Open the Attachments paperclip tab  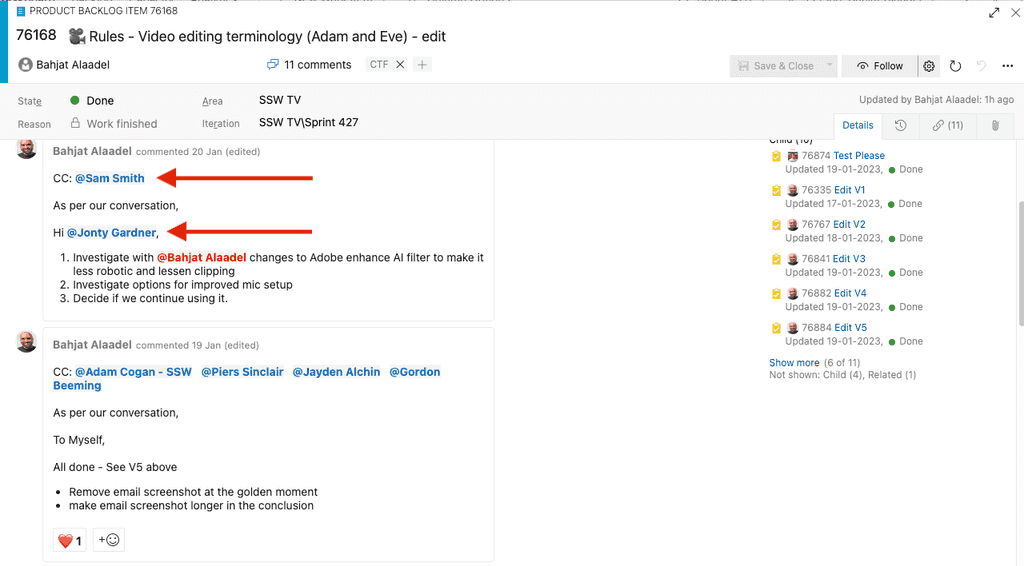(995, 126)
